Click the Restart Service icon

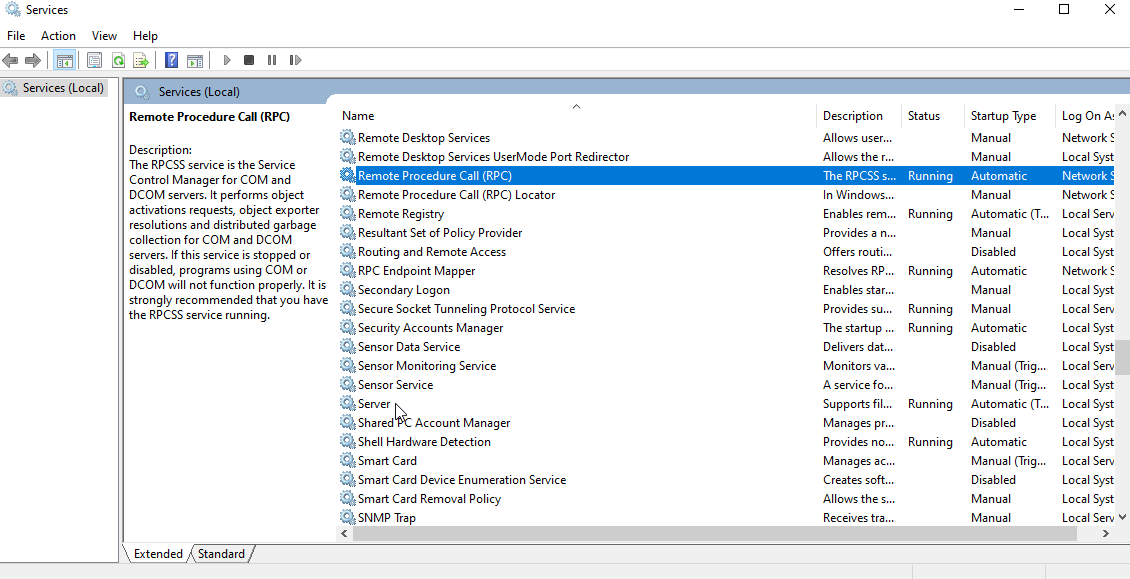click(295, 61)
